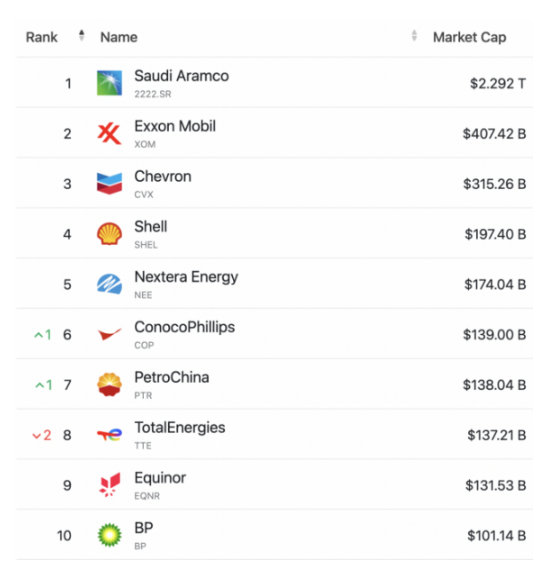Click the ConocoPhillips red logo

(109, 334)
